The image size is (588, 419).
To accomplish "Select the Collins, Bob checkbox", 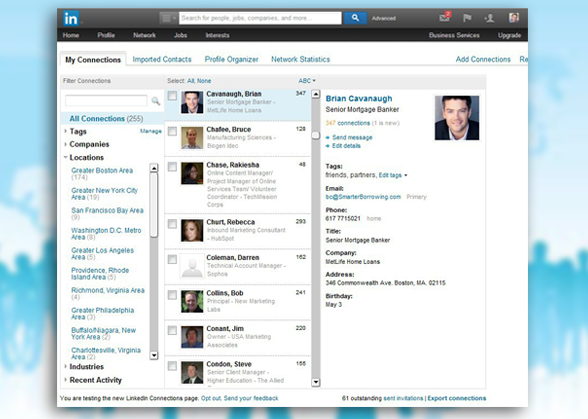I will pos(172,295).
